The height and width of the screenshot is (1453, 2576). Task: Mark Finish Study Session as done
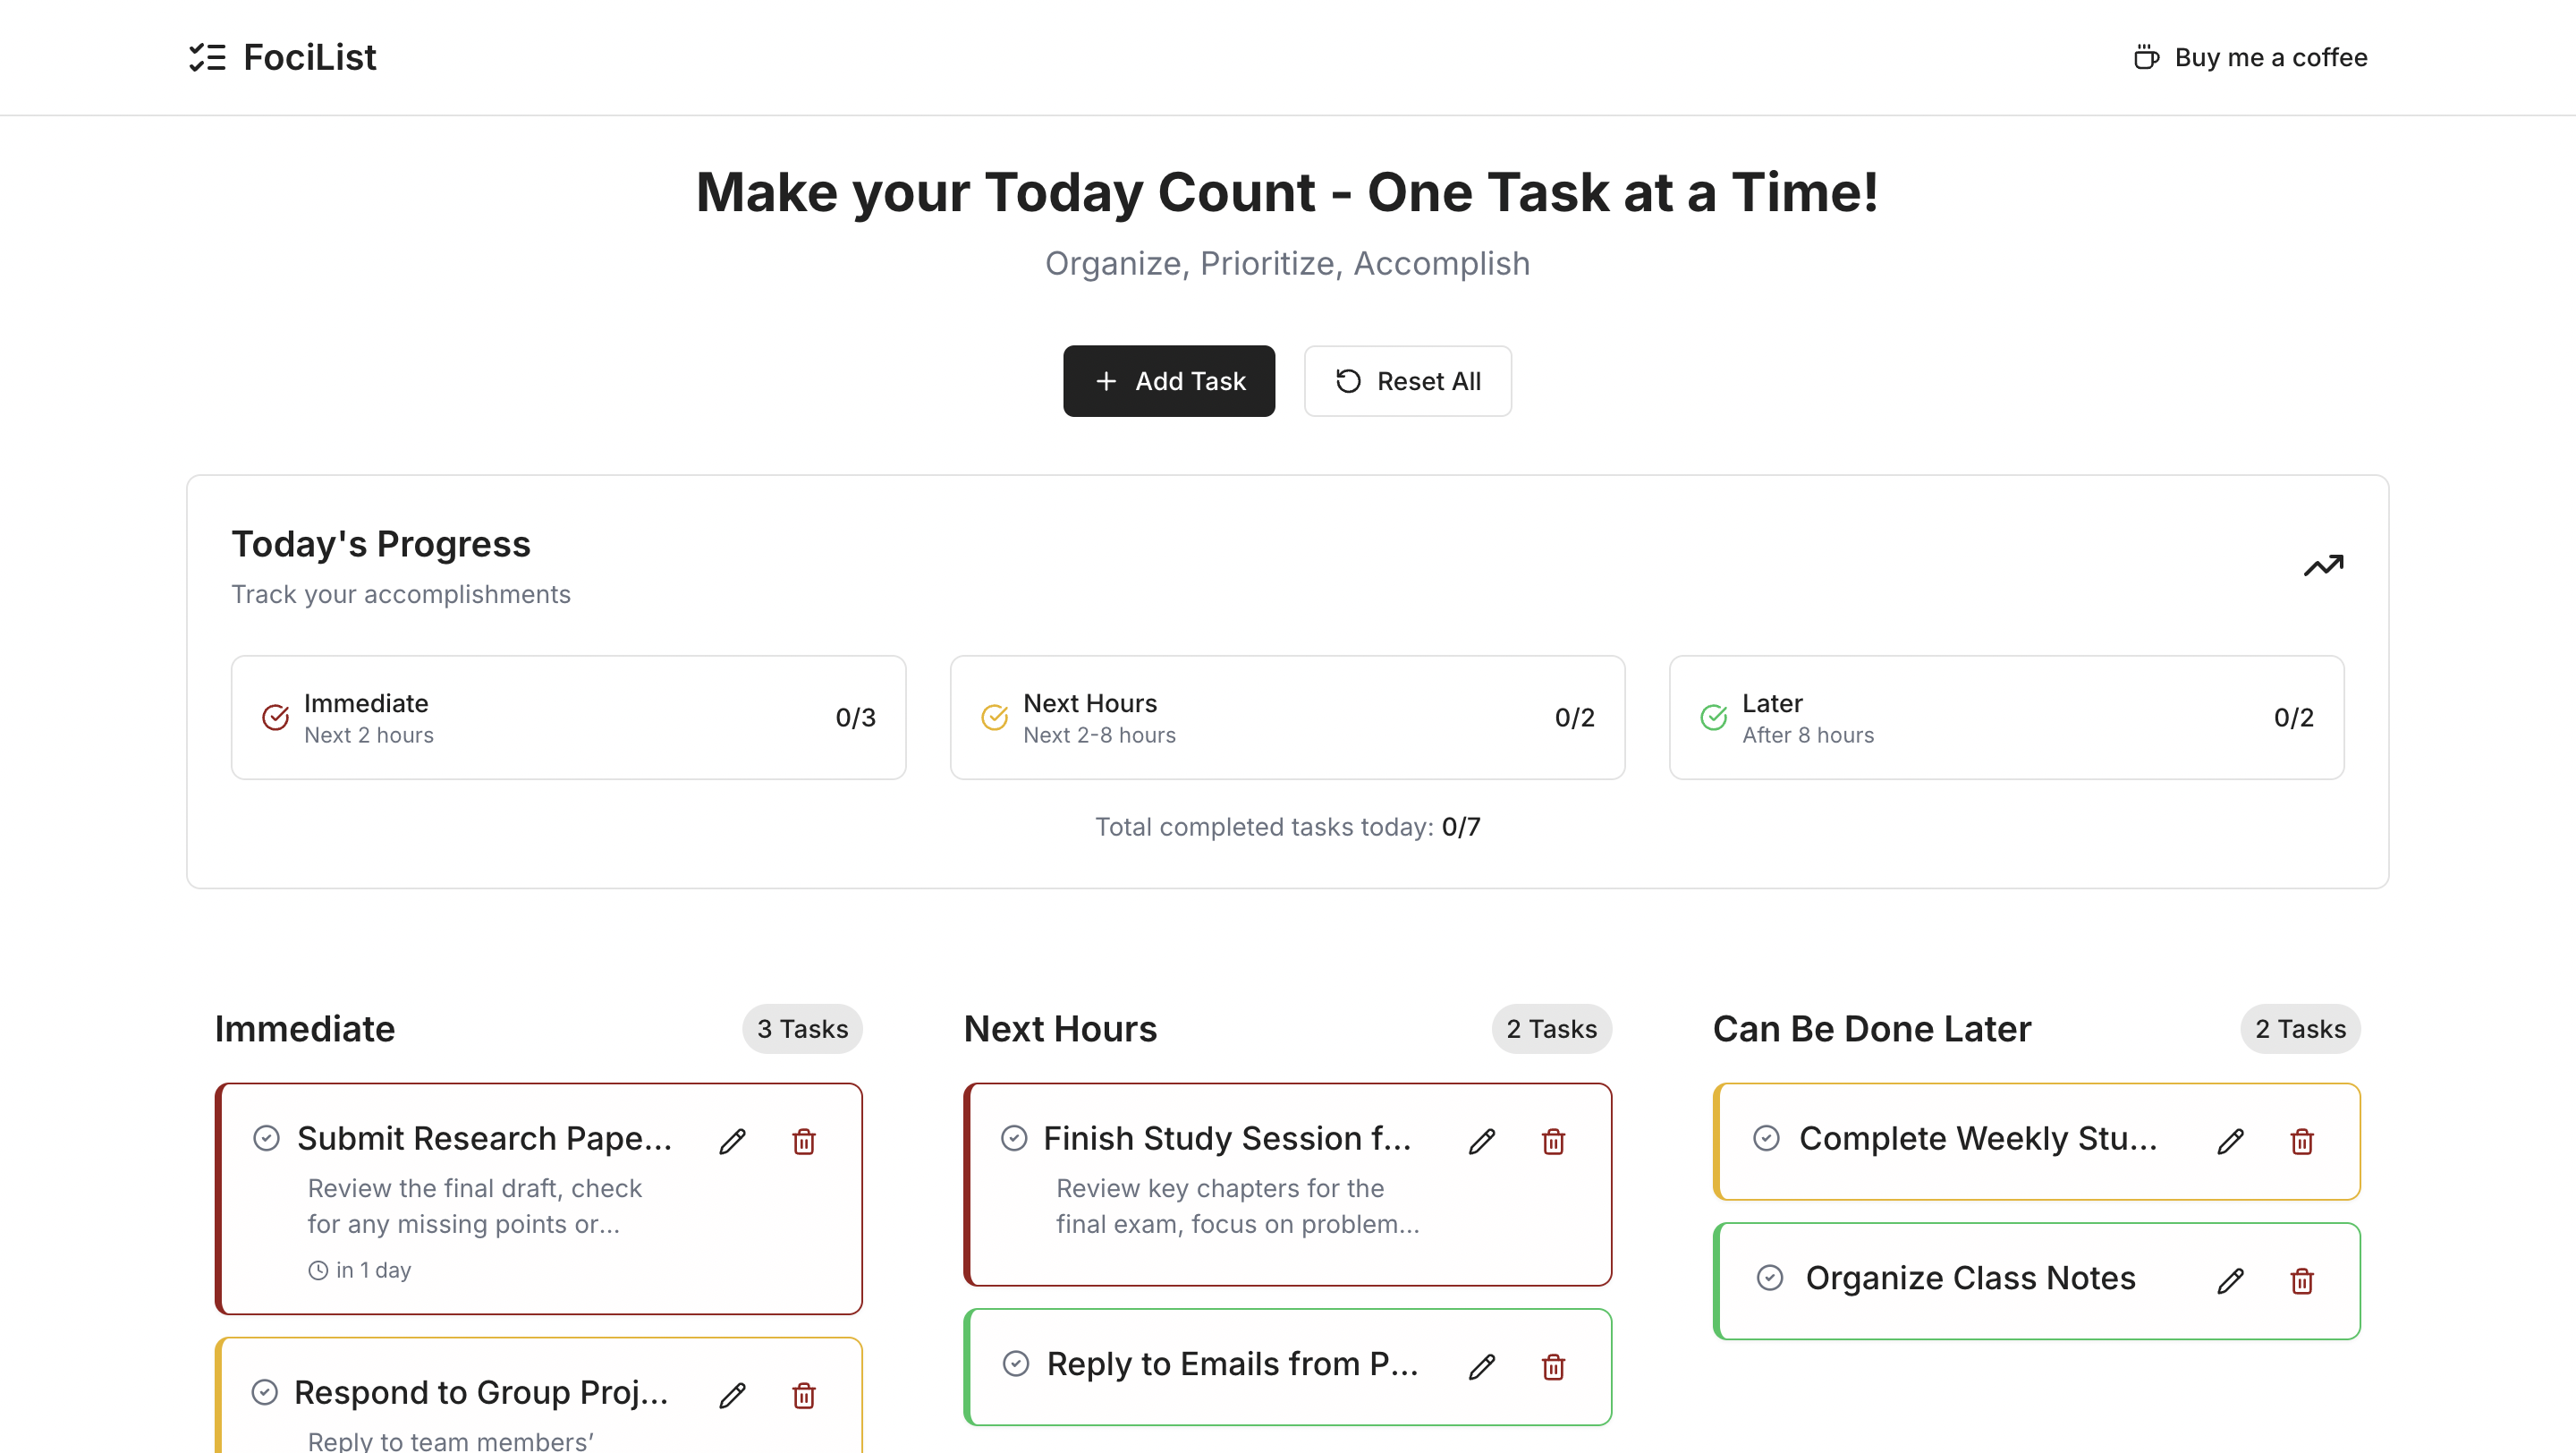(x=1014, y=1138)
